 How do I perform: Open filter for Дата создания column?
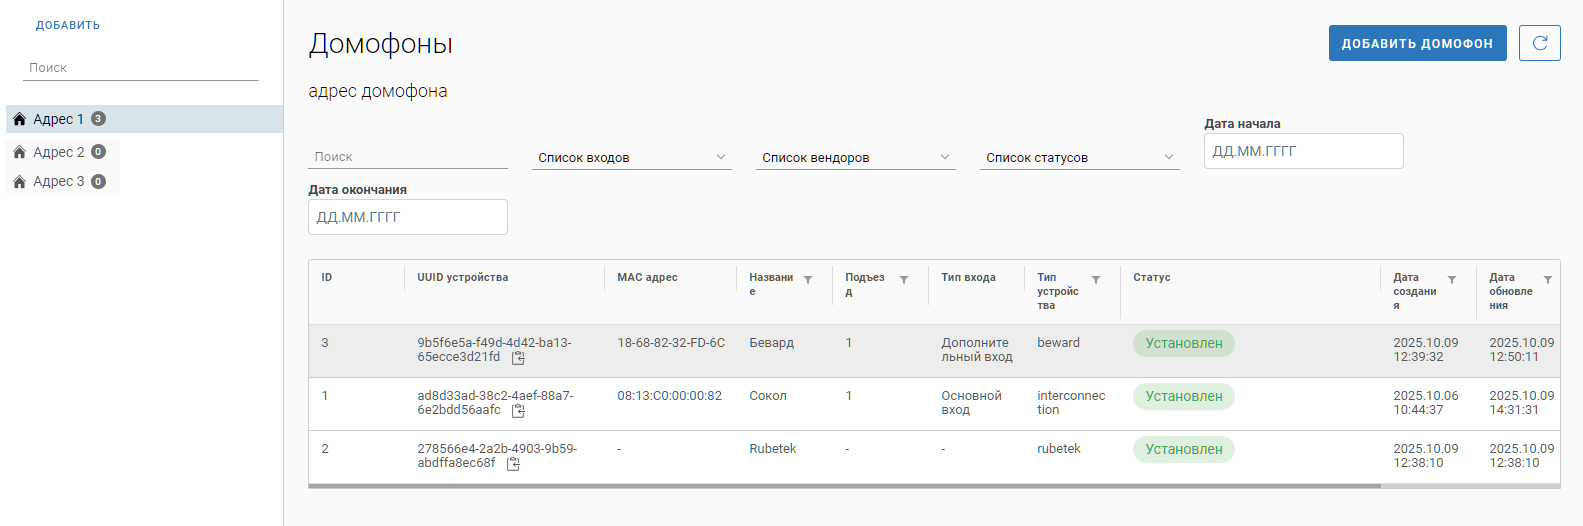[x=1452, y=280]
